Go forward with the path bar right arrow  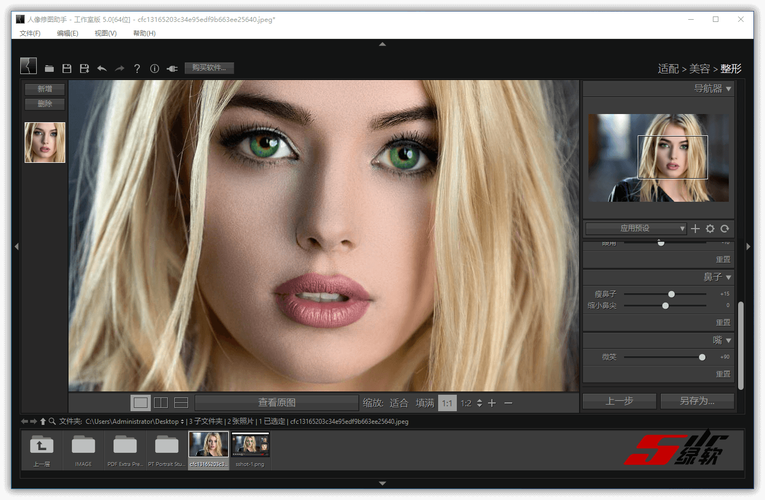(33, 421)
